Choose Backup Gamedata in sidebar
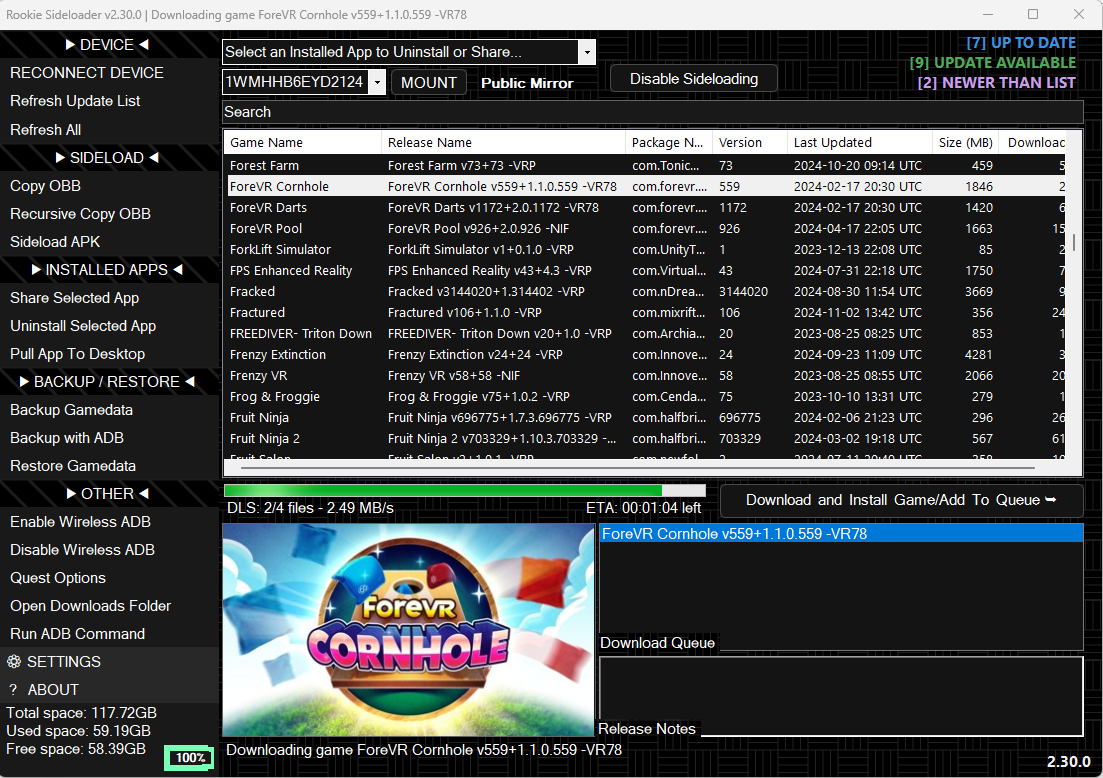The height and width of the screenshot is (778, 1103). pyautogui.click(x=71, y=410)
